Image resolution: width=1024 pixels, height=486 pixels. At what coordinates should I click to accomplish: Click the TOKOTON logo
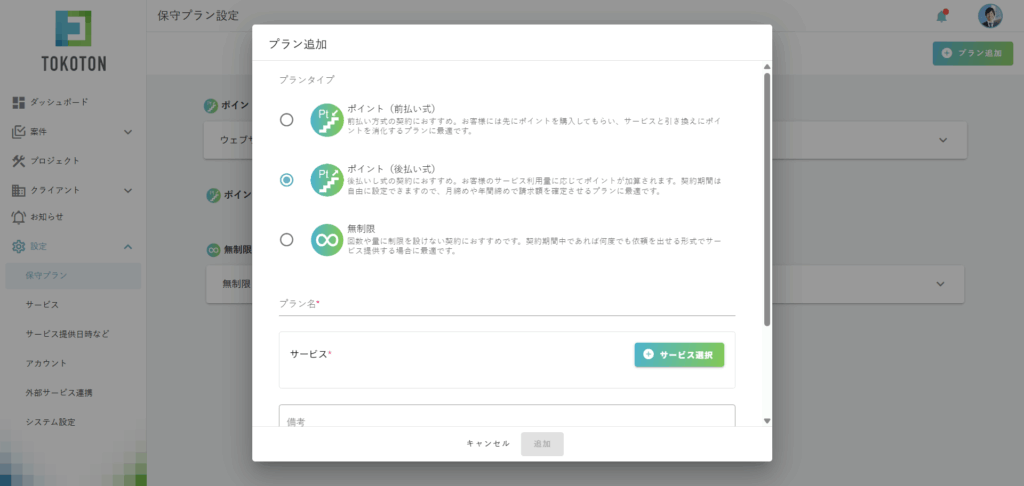pos(73,42)
